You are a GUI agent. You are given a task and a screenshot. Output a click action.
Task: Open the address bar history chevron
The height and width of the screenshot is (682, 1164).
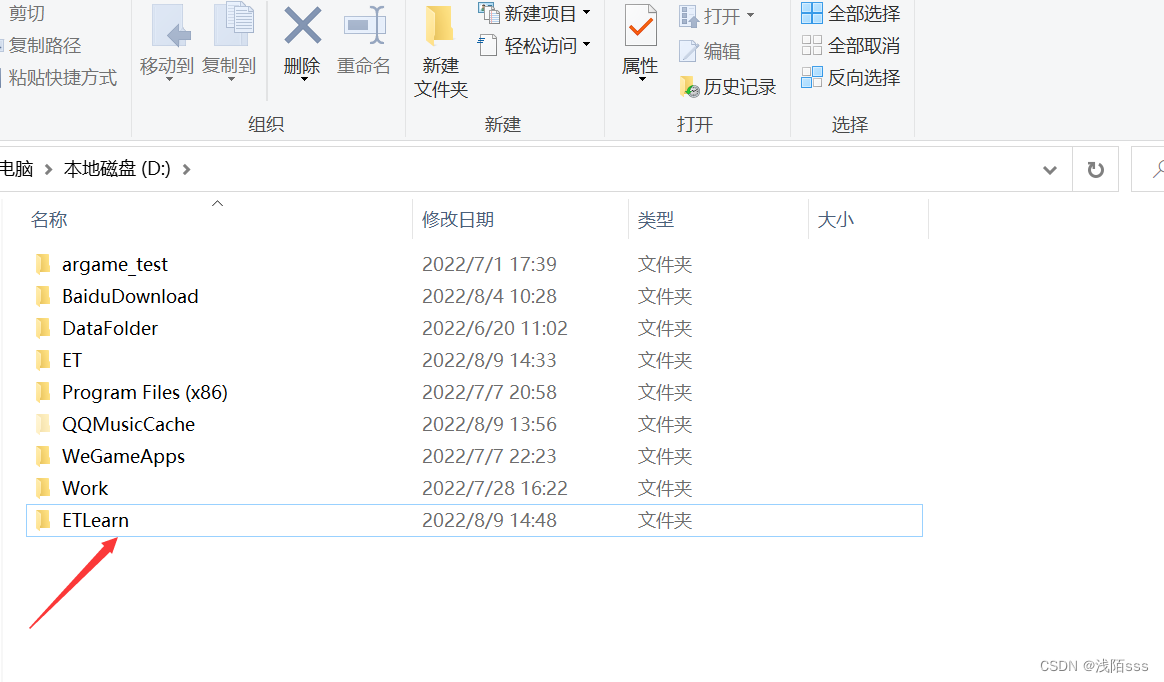pyautogui.click(x=1049, y=168)
